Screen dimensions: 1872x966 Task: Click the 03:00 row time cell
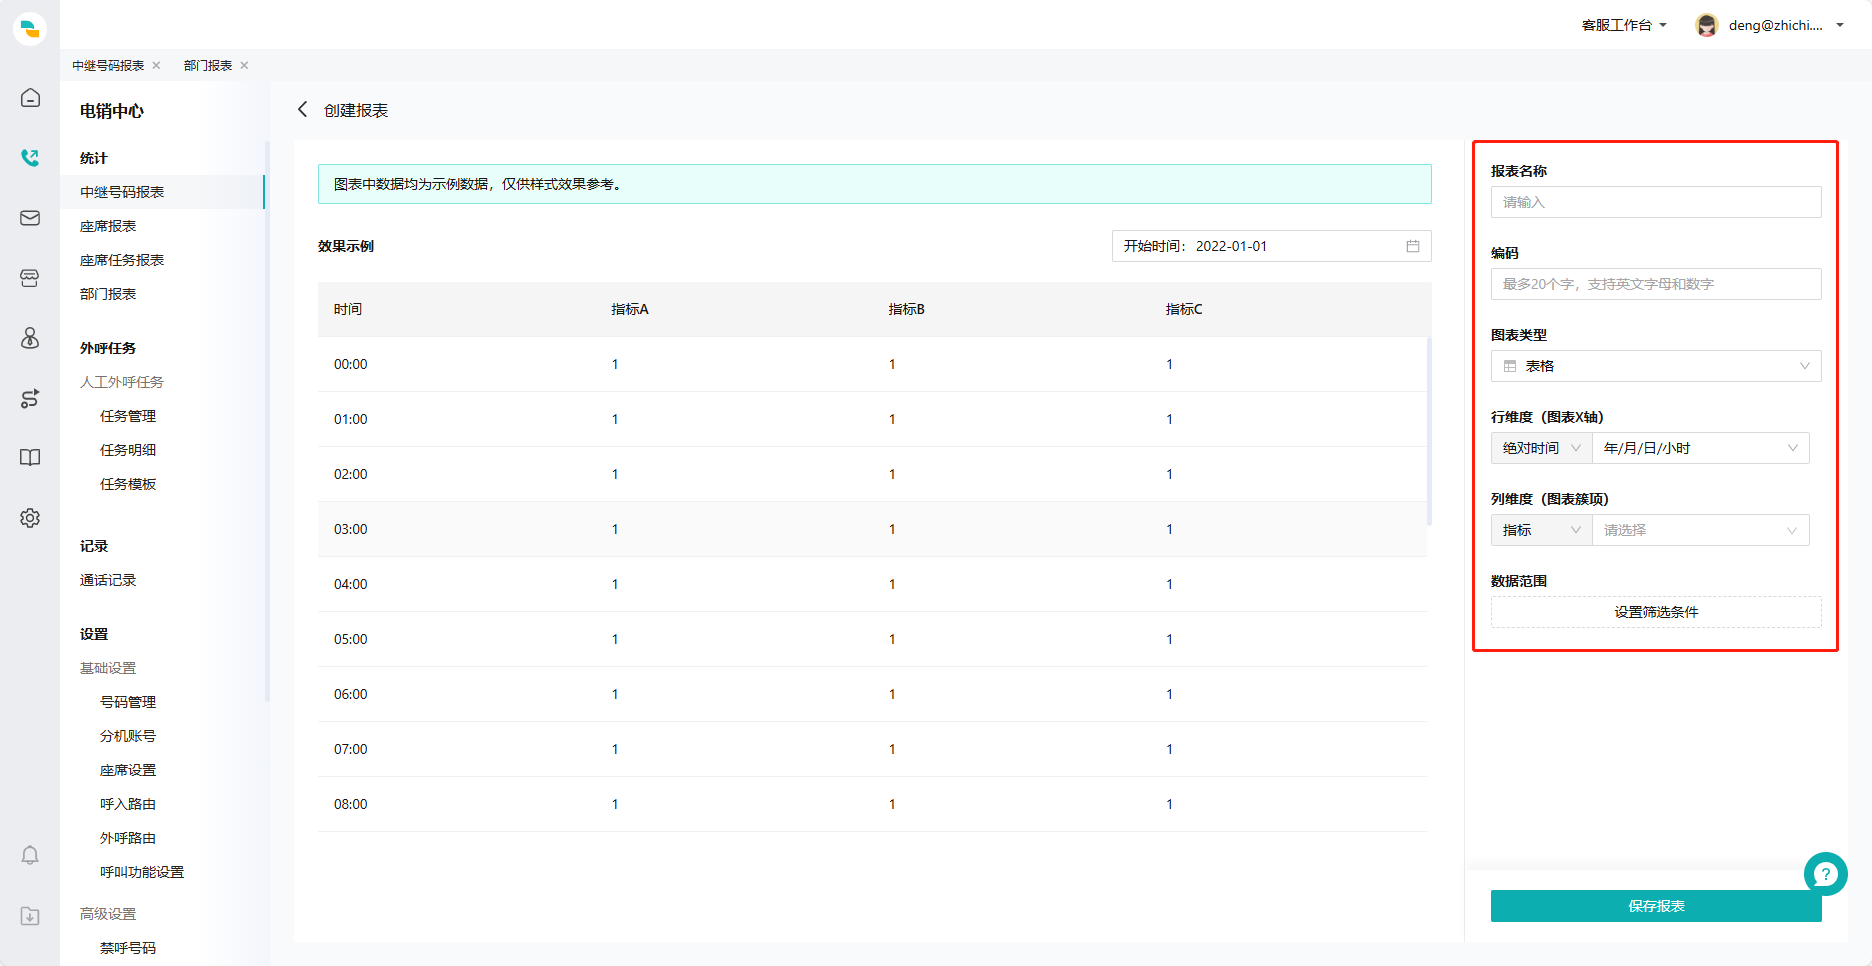pyautogui.click(x=351, y=529)
